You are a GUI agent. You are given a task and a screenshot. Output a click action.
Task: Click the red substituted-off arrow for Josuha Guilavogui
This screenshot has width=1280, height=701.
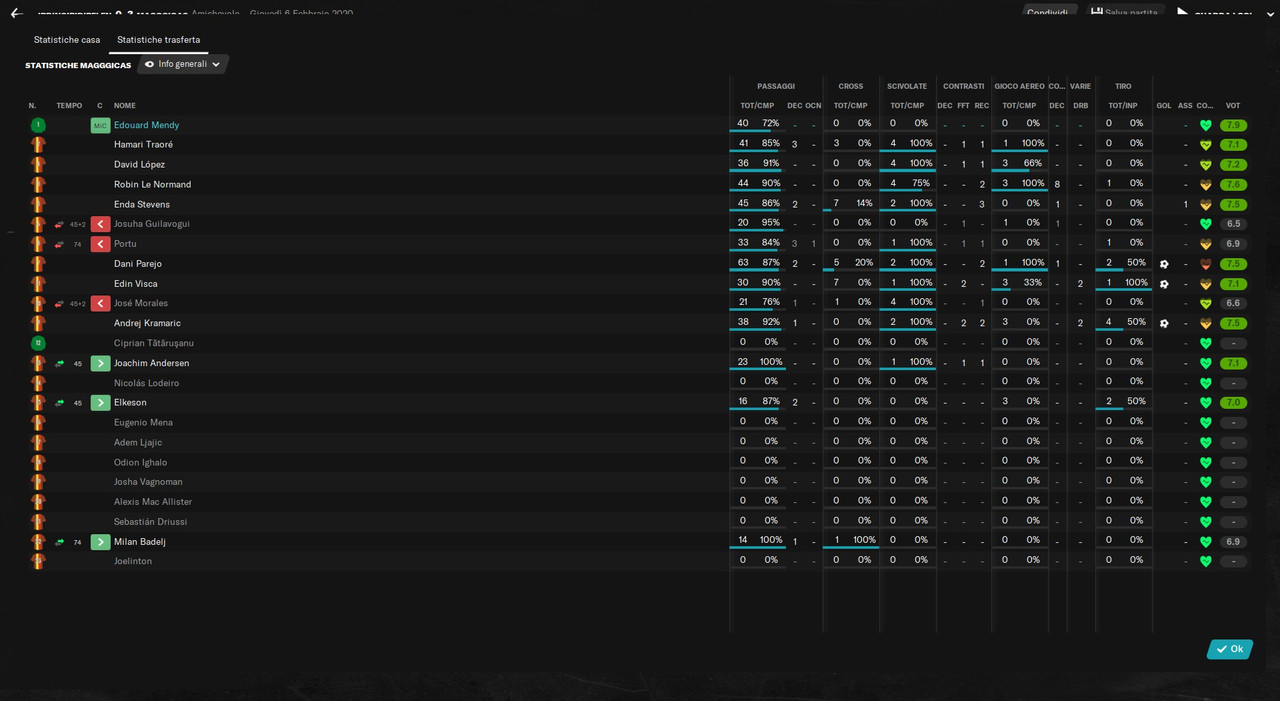point(100,224)
